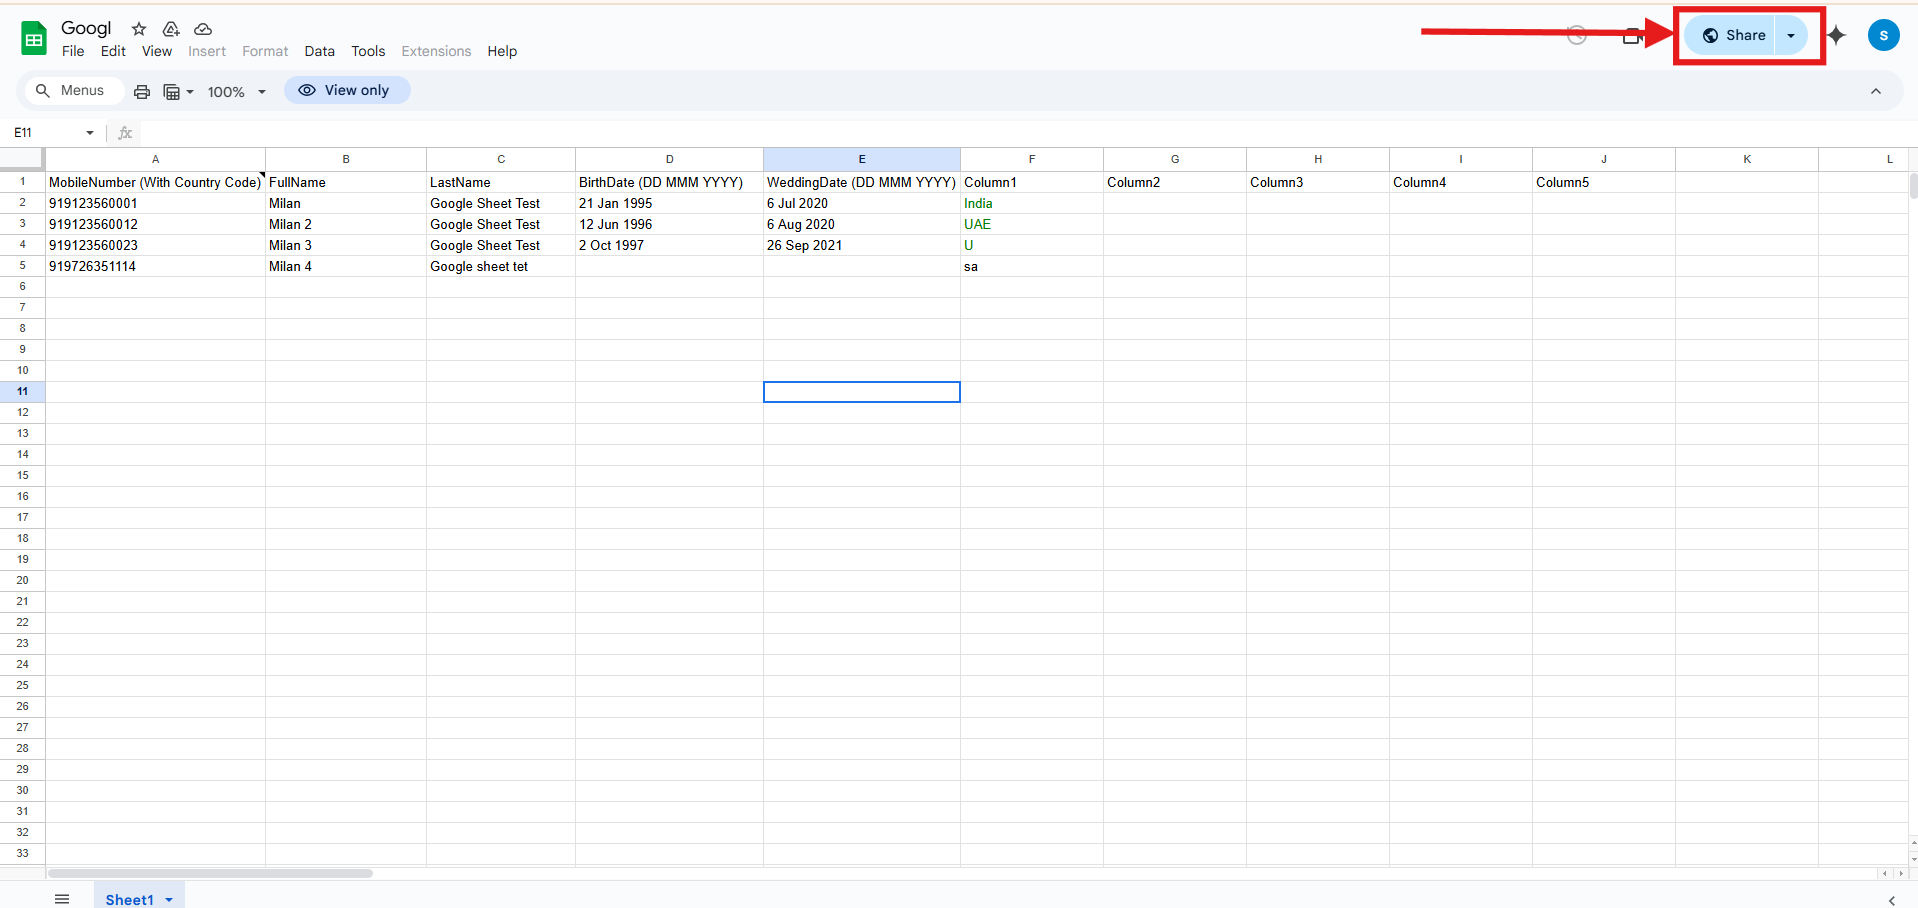
Task: Open the View menu
Action: 157,51
